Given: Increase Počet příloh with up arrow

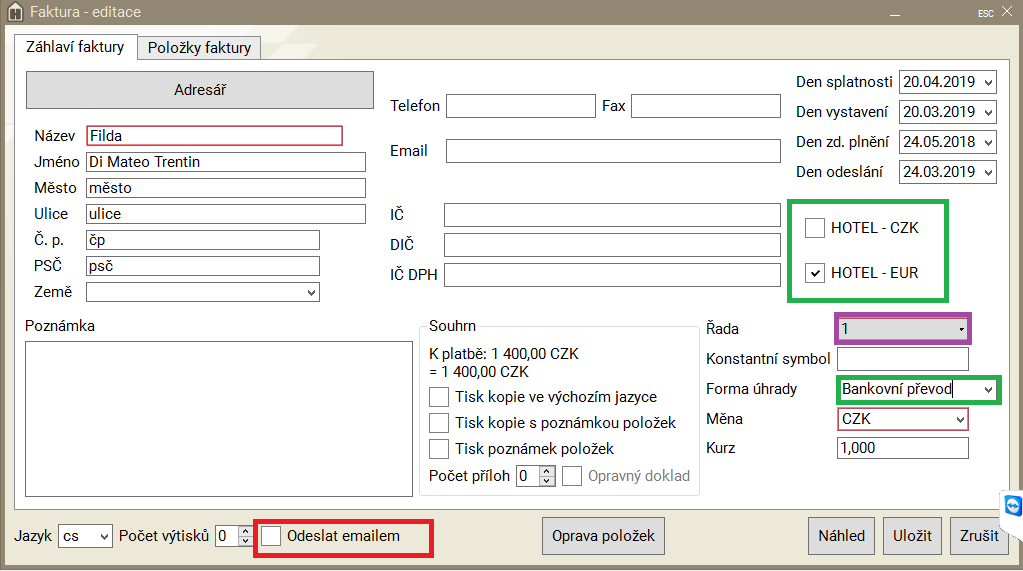Looking at the screenshot, I should click(x=546, y=471).
